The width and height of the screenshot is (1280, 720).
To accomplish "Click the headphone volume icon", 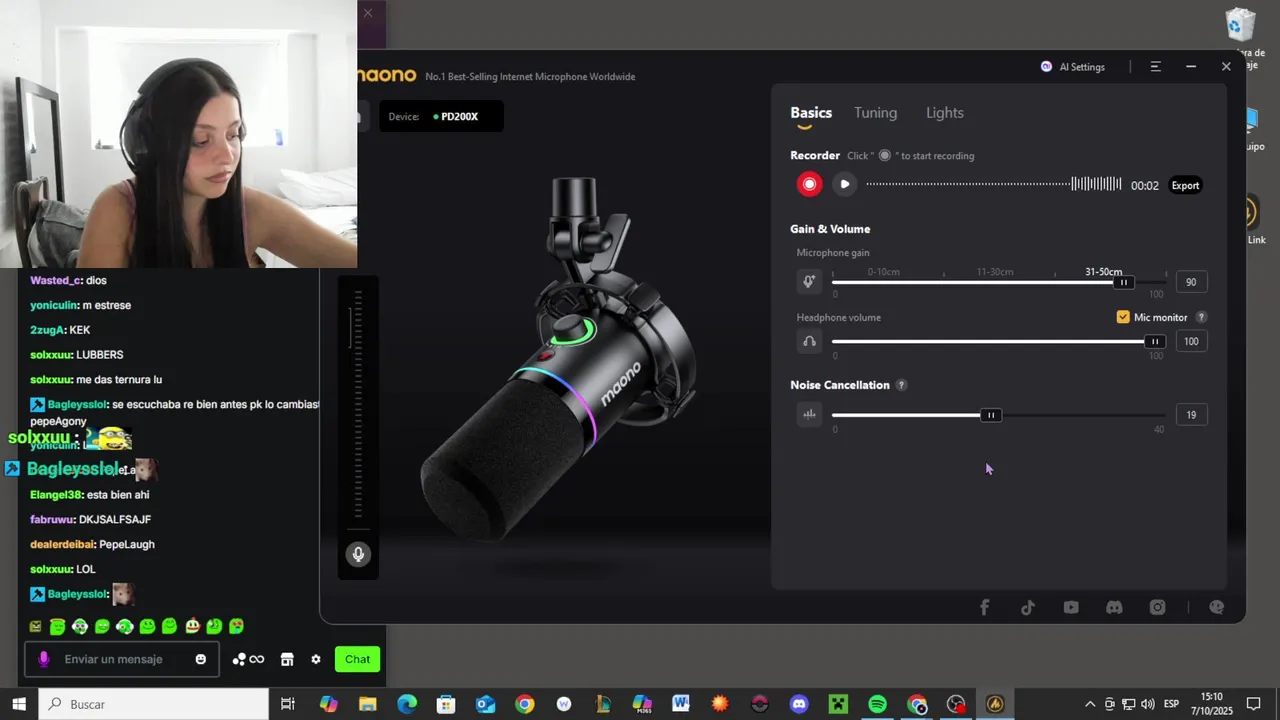I will 809,341.
